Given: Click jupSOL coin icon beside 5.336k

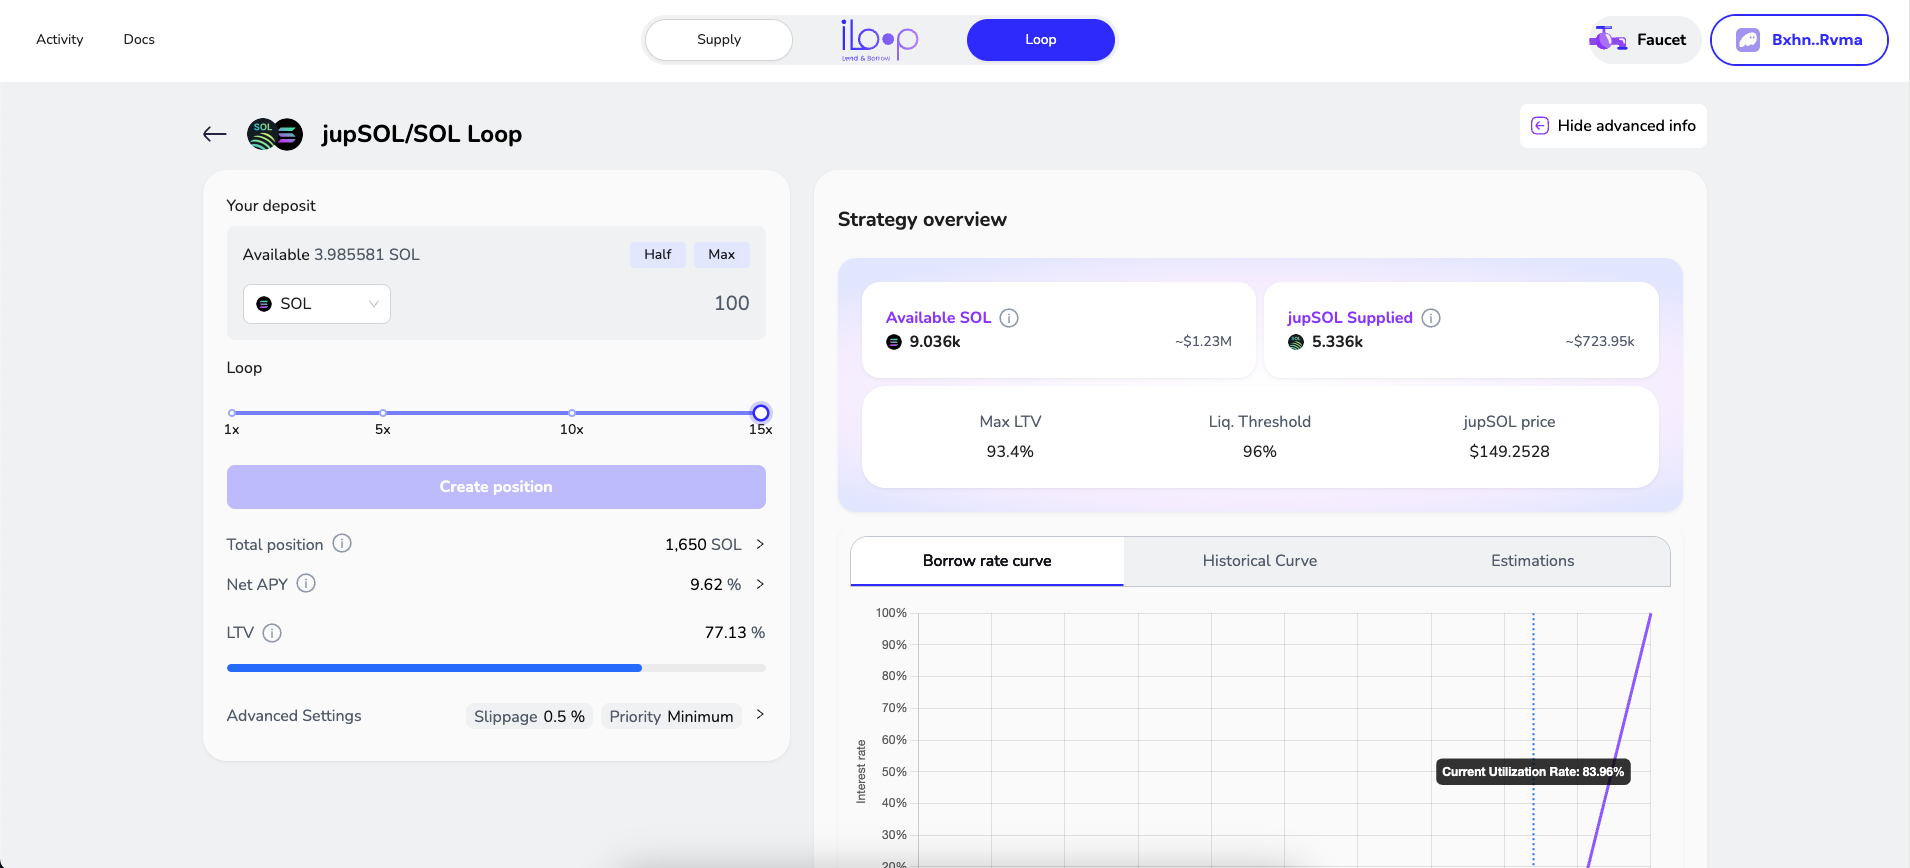Looking at the screenshot, I should click(x=1296, y=342).
